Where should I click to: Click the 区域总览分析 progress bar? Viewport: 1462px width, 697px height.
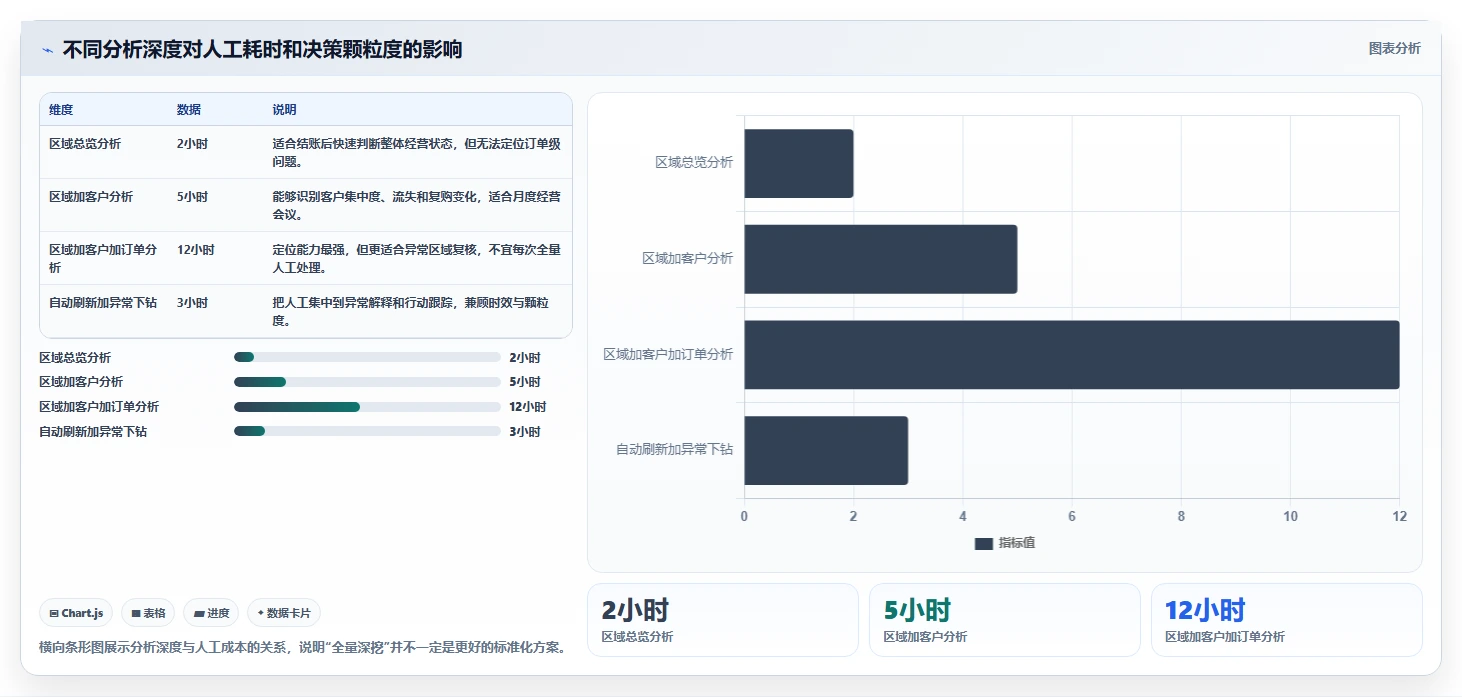(x=367, y=357)
